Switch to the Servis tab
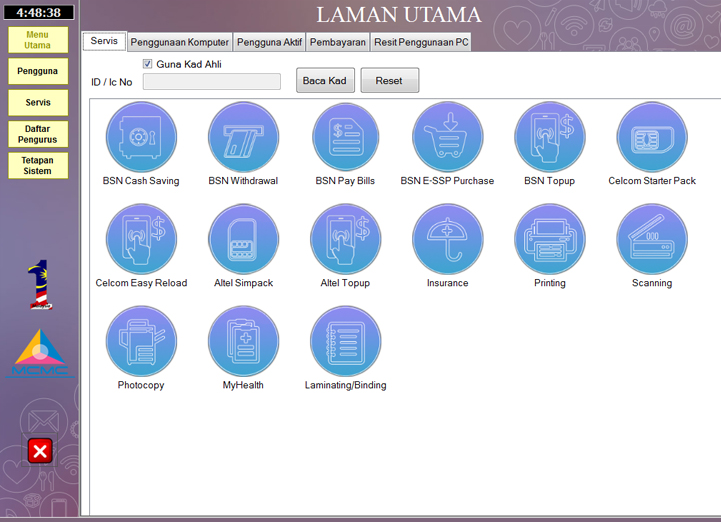The image size is (721, 522). point(104,41)
